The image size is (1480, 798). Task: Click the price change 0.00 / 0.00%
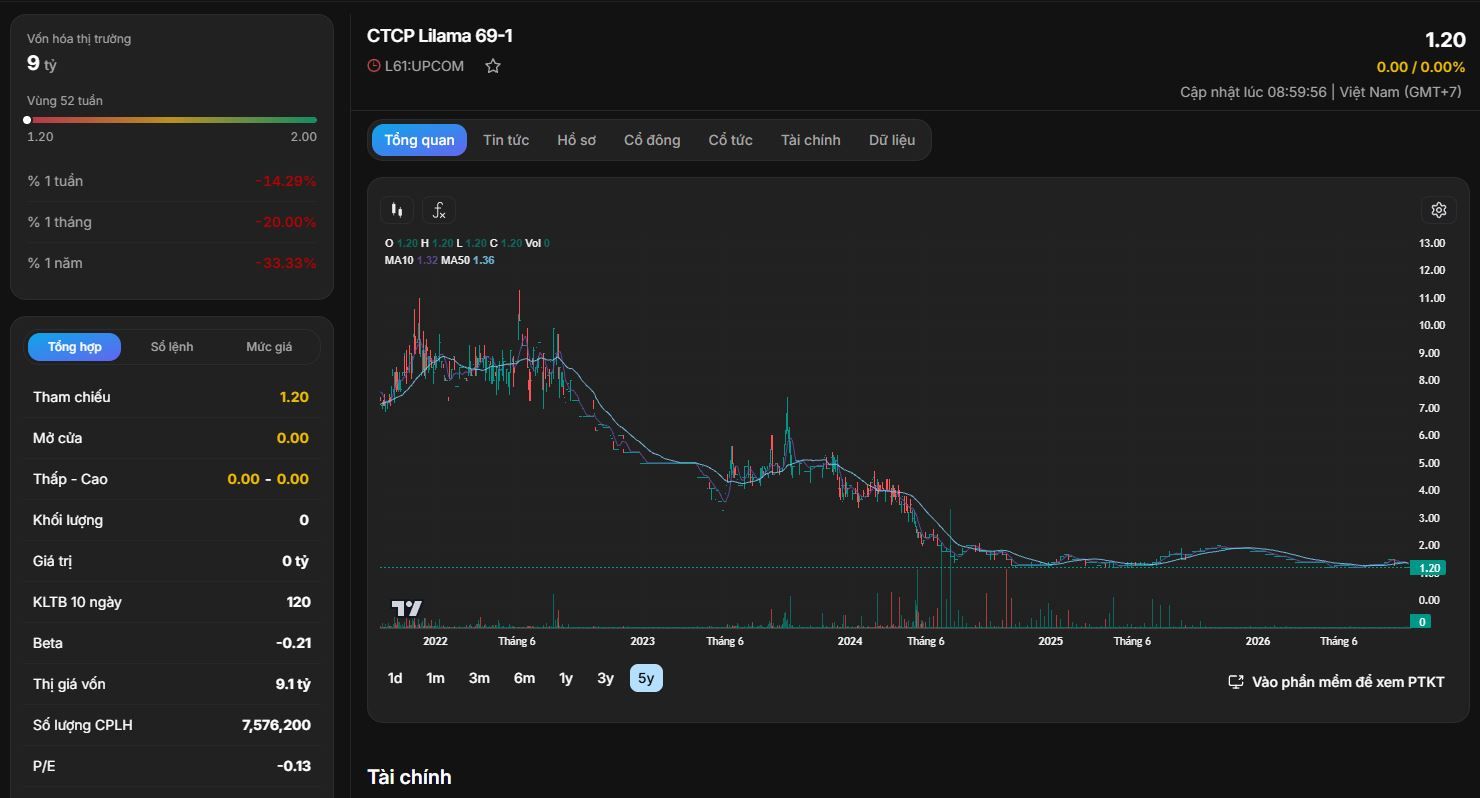[x=1421, y=67]
